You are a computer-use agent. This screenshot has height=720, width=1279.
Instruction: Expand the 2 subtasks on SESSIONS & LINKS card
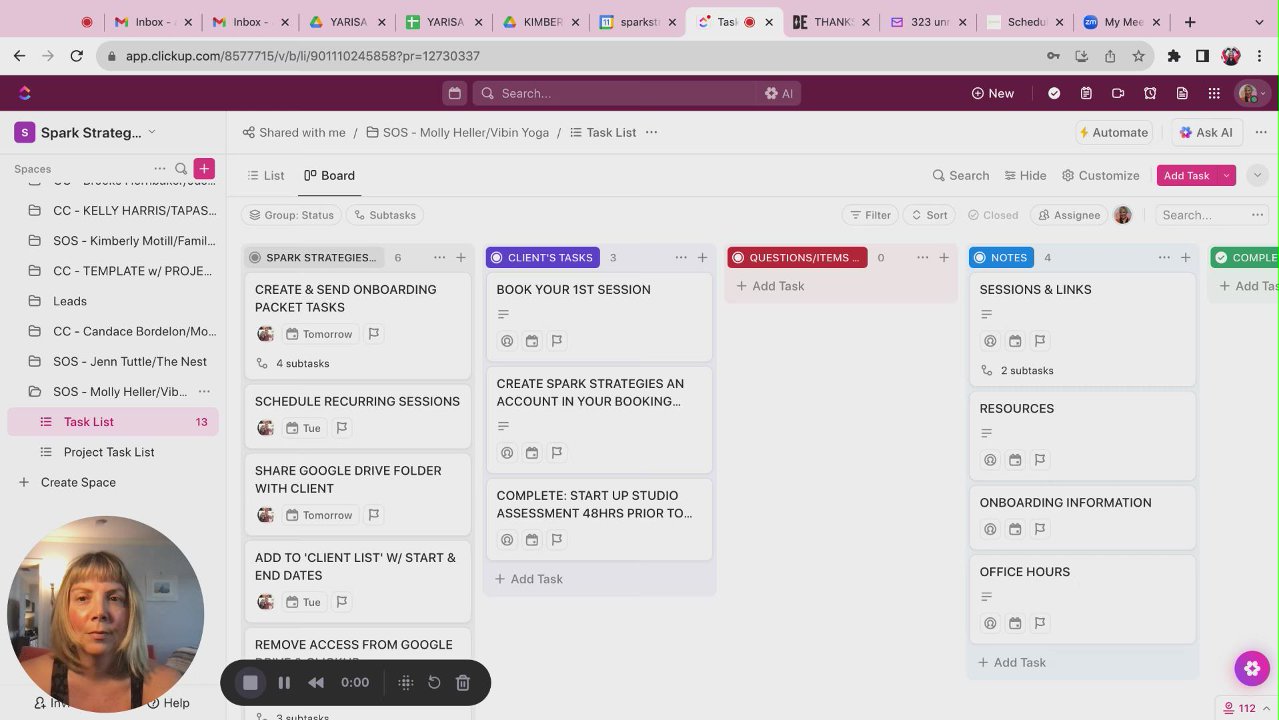(1017, 371)
